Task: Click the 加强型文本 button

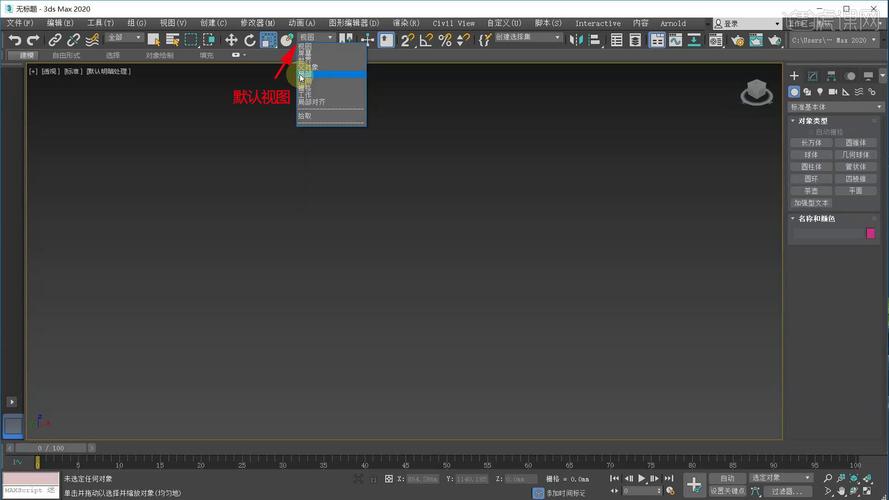Action: (x=811, y=203)
